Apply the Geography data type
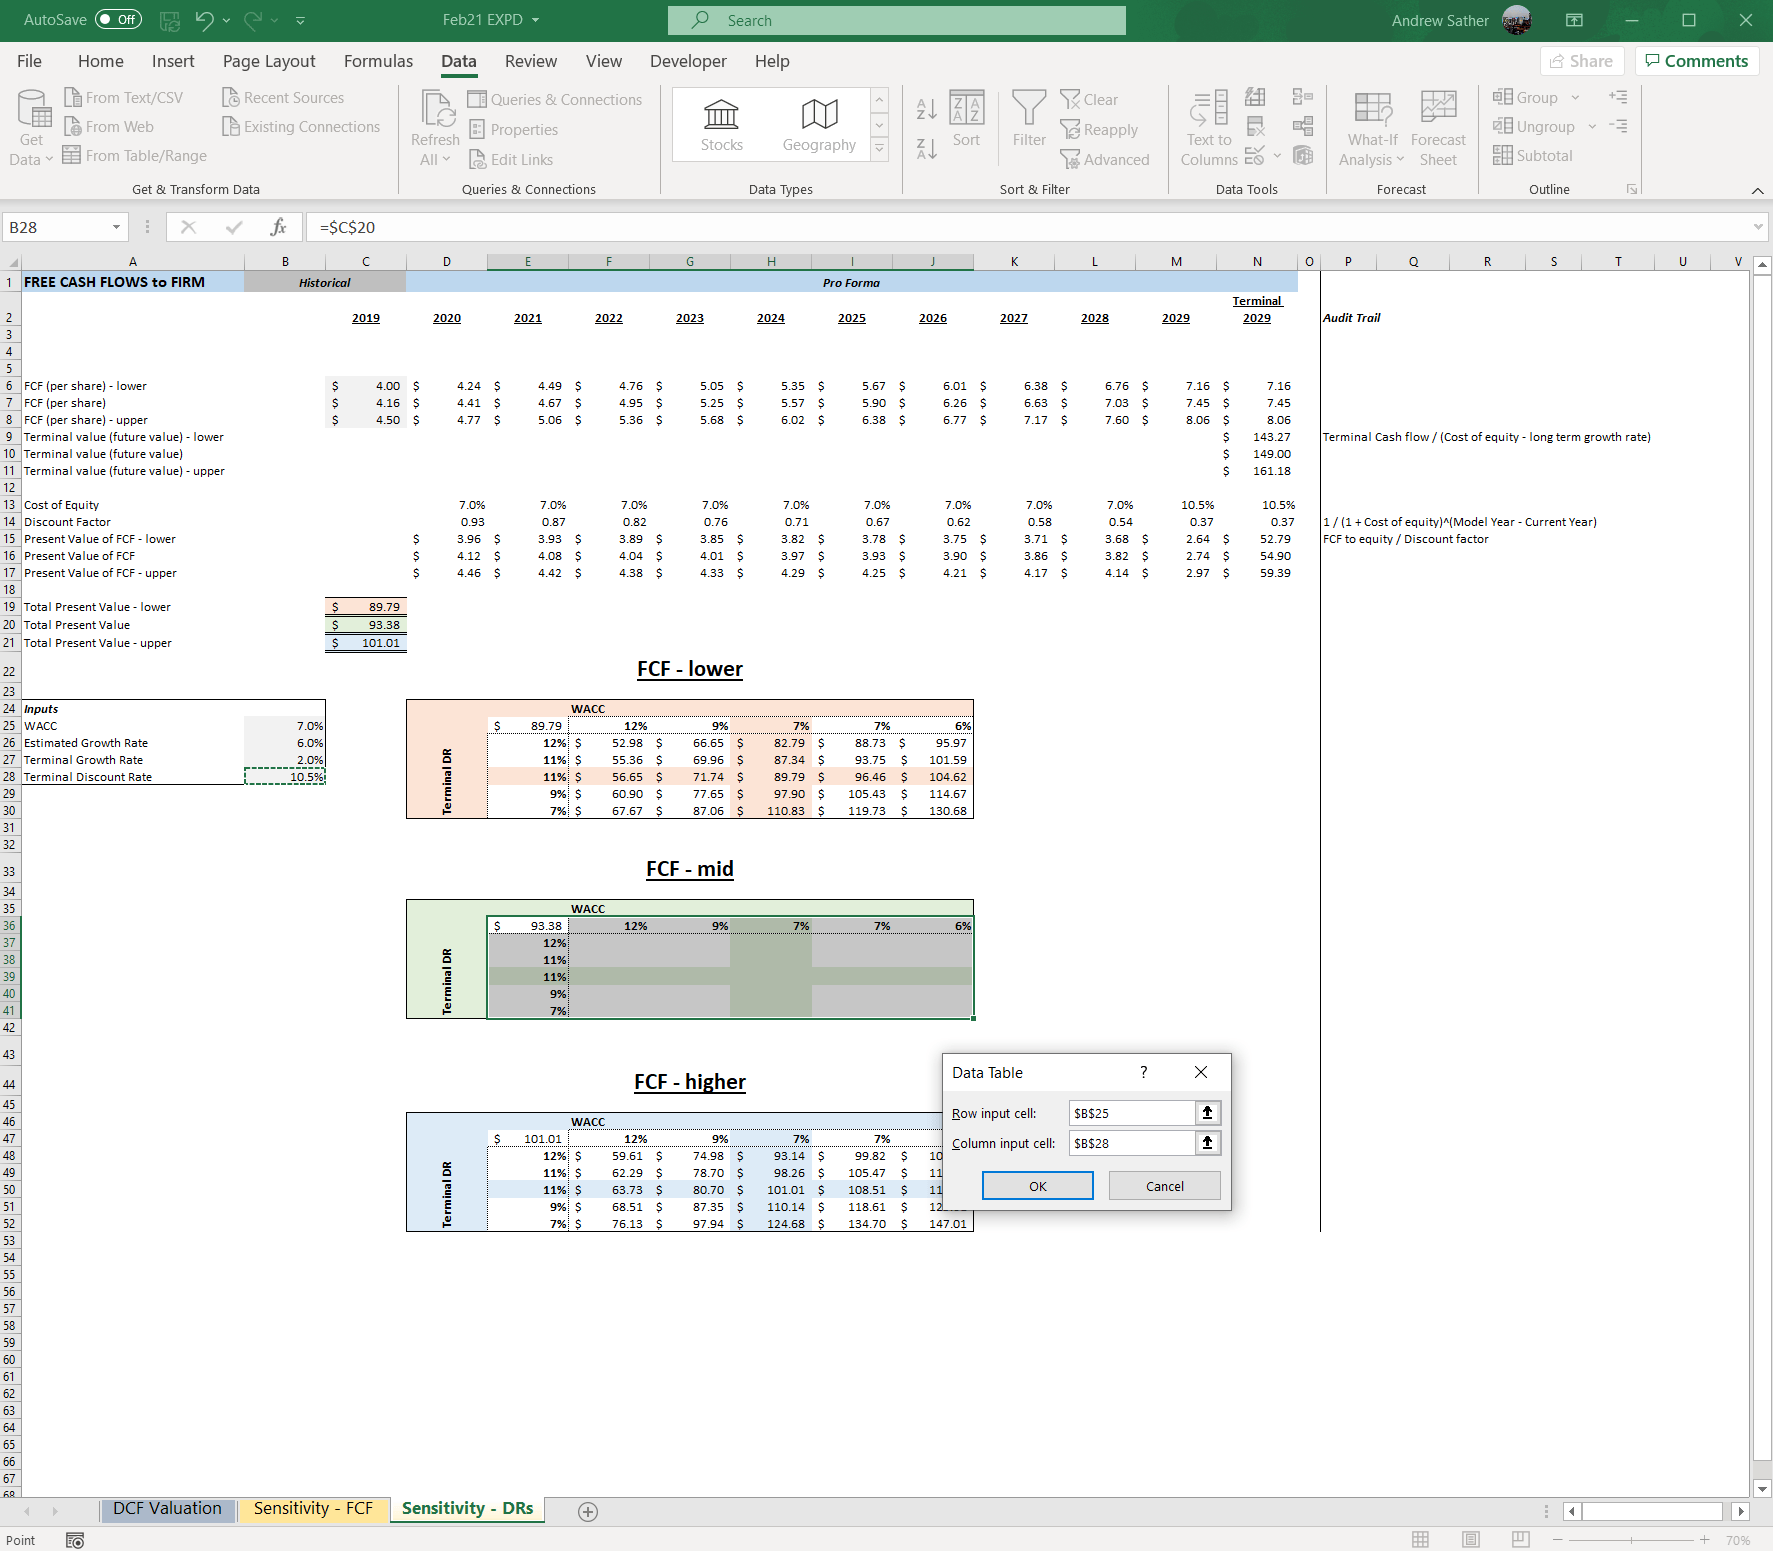1773x1551 pixels. click(818, 122)
